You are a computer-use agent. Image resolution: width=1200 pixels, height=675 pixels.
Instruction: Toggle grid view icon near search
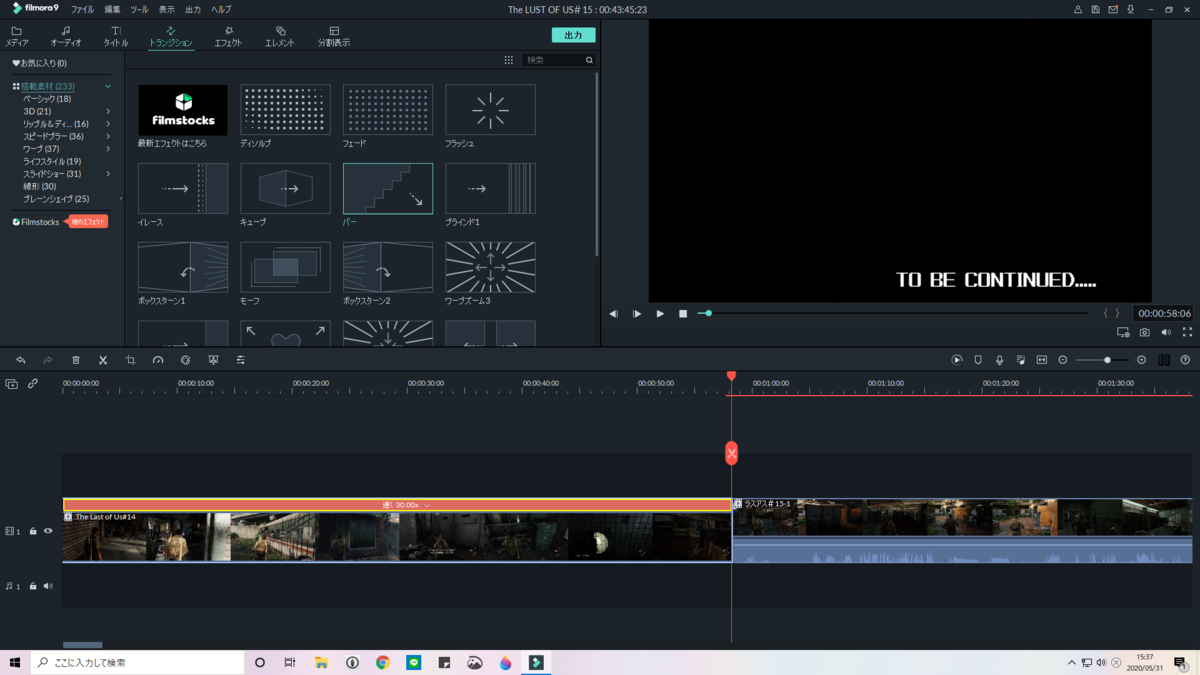(509, 60)
